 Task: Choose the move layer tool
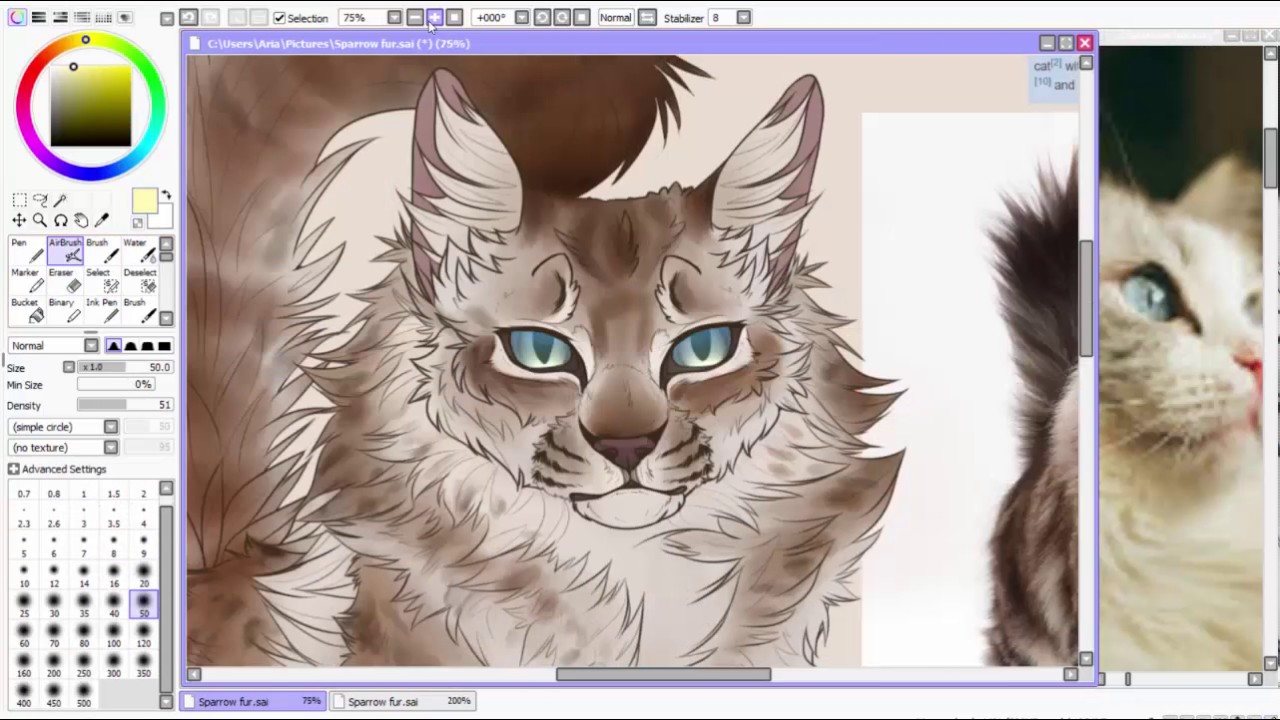coord(19,220)
